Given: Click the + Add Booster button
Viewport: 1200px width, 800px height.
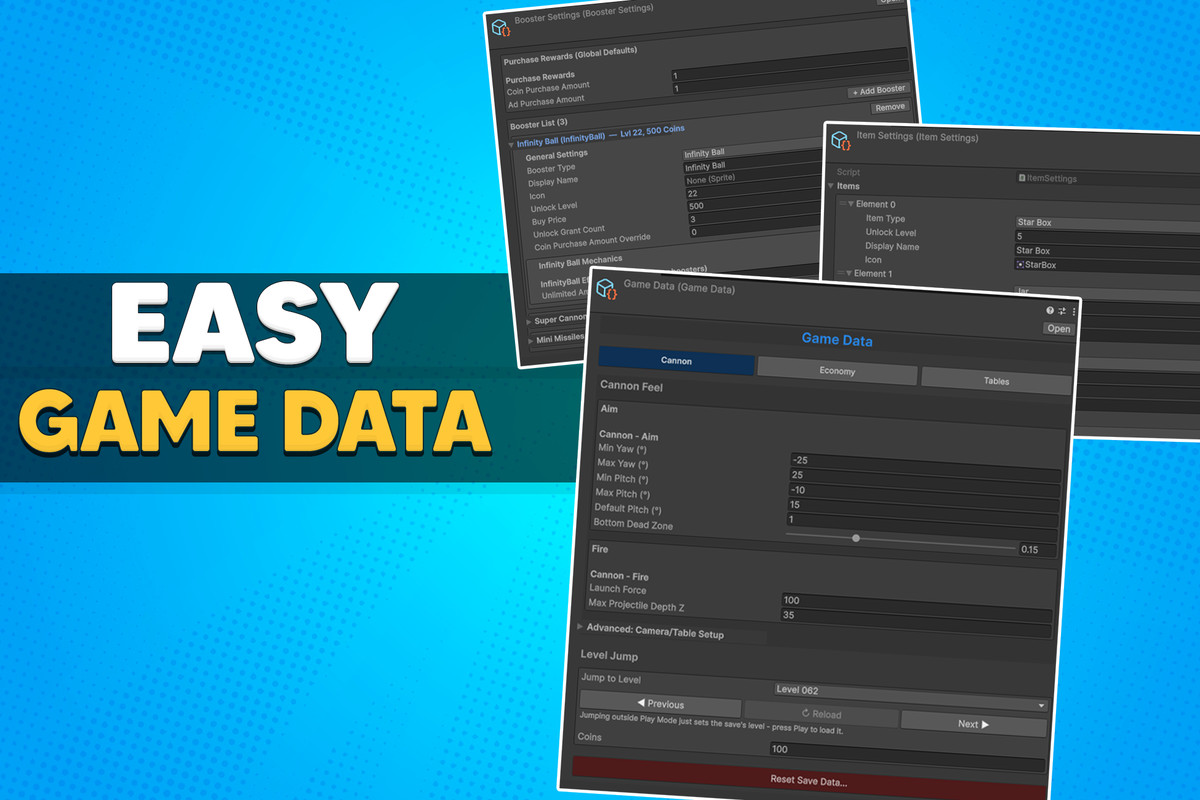Looking at the screenshot, I should tap(877, 91).
